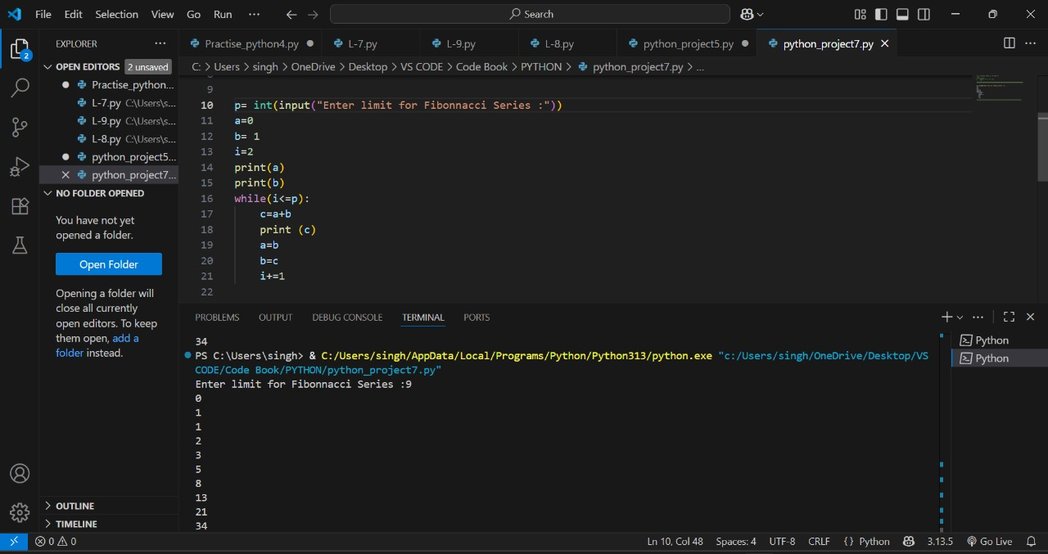Viewport: 1048px width, 554px height.
Task: Open the Explorer view in activity bar
Action: pos(19,49)
